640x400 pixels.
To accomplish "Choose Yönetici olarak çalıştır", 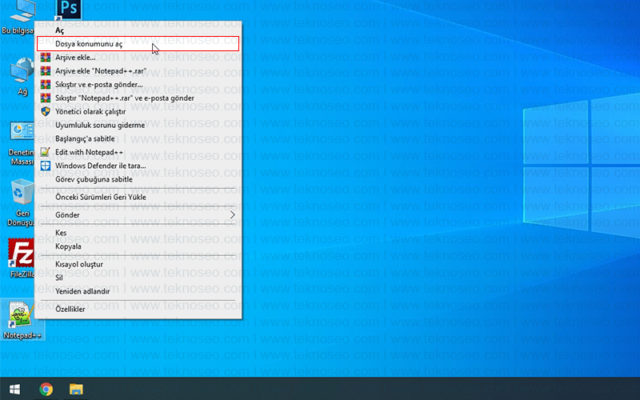I will tap(138, 111).
